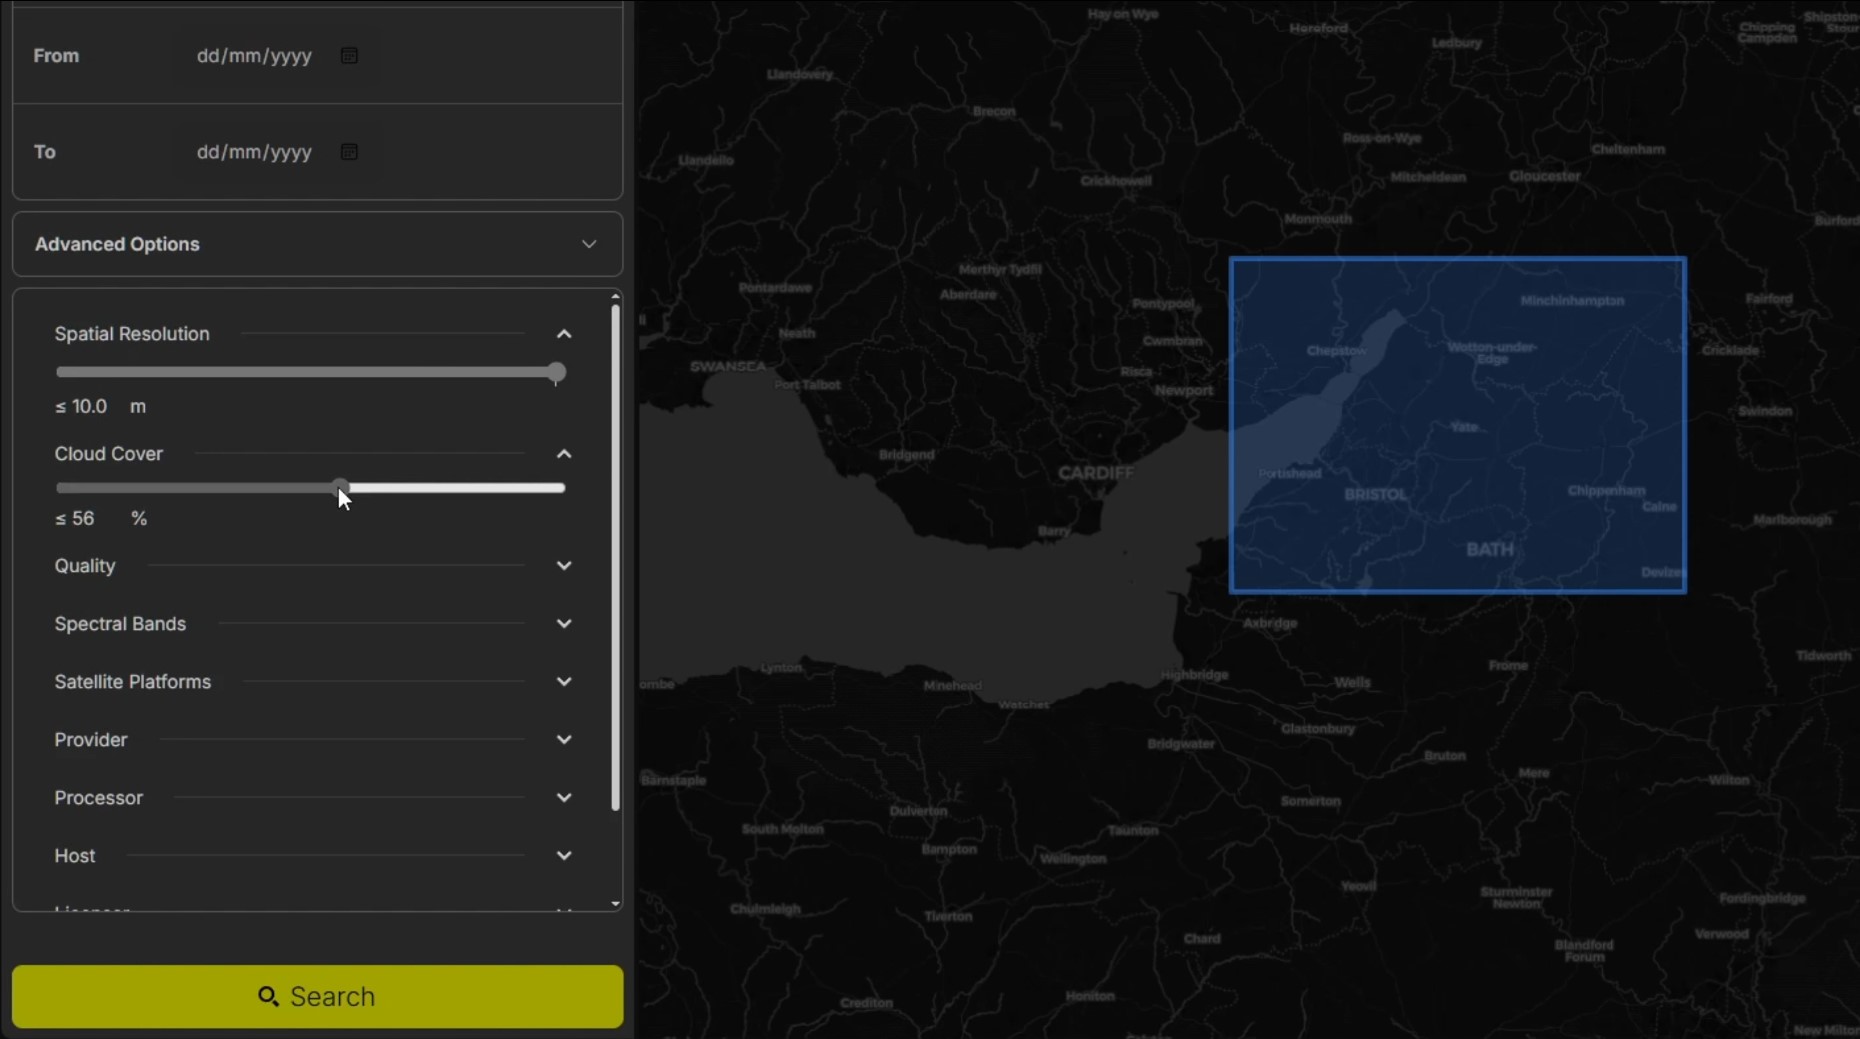Click the Cloud Cover value 56
The image size is (1860, 1039).
point(83,519)
